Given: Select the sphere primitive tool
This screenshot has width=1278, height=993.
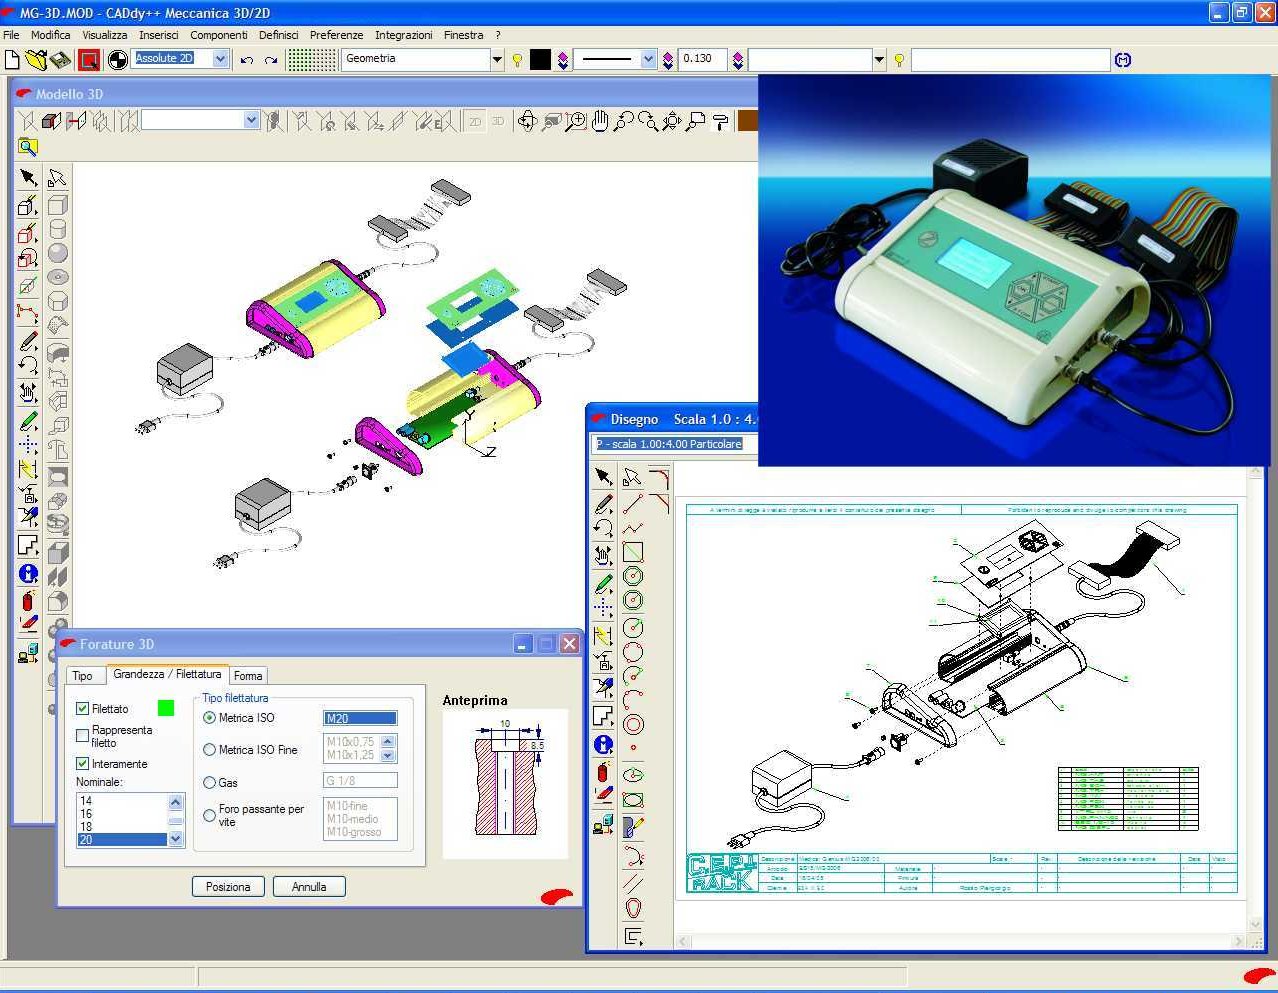Looking at the screenshot, I should (58, 253).
